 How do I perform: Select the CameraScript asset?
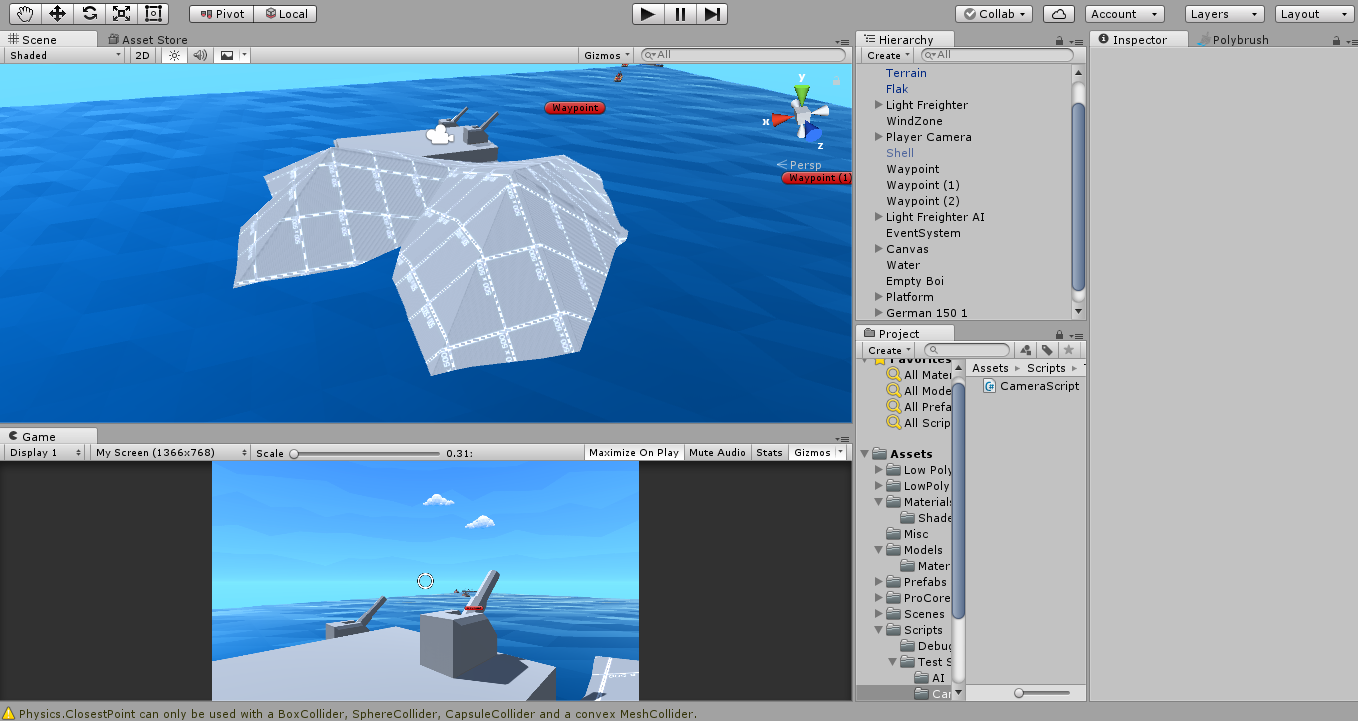point(1031,386)
